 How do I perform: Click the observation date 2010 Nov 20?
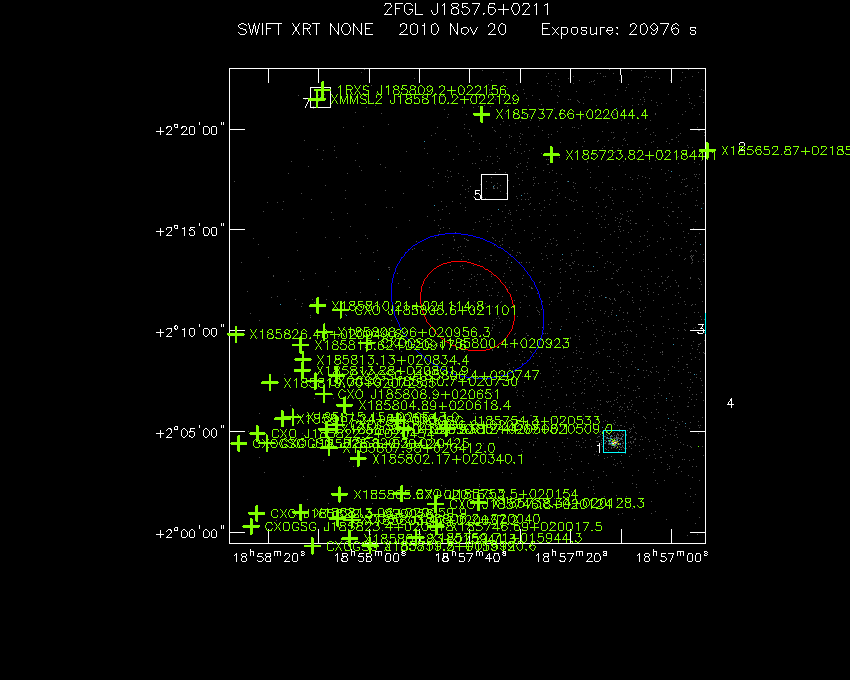(453, 29)
